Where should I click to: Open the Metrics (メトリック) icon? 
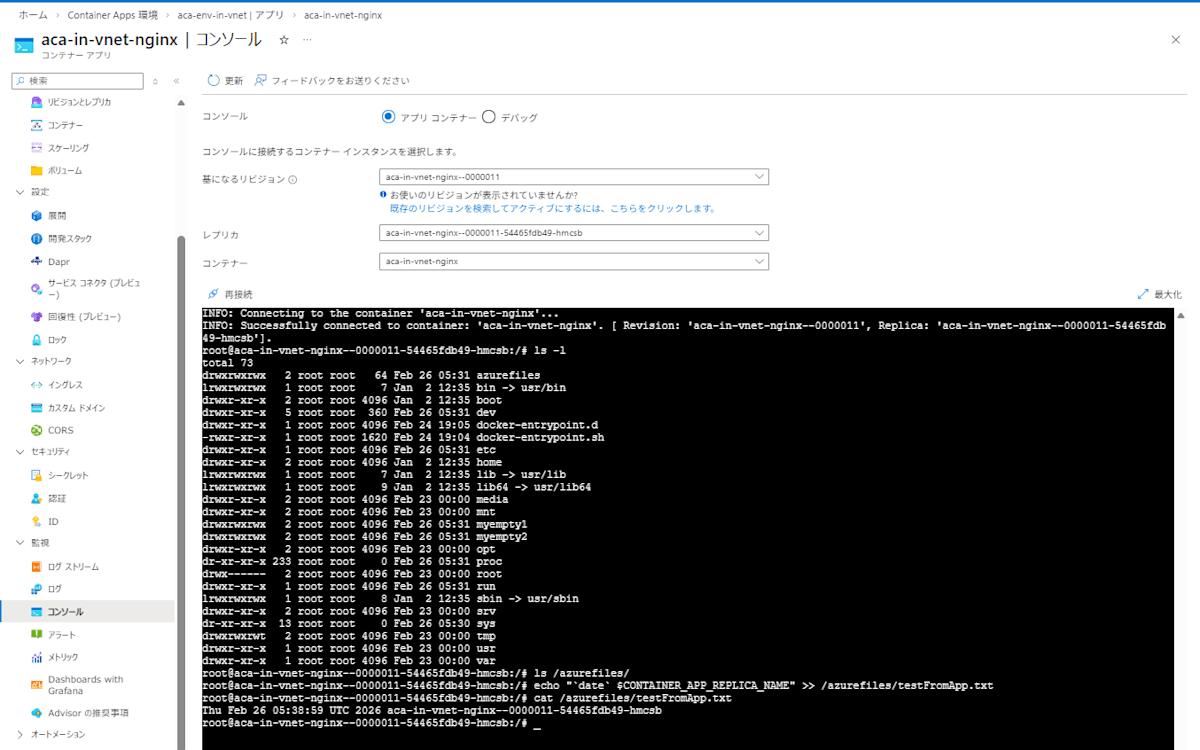[x=37, y=657]
